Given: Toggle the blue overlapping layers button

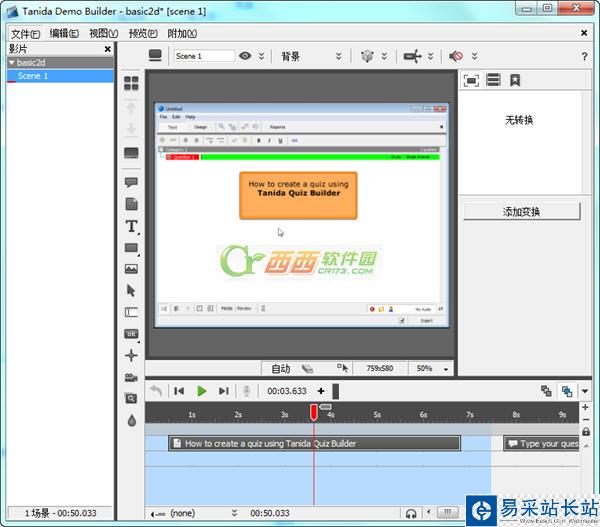Looking at the screenshot, I should pyautogui.click(x=567, y=391).
